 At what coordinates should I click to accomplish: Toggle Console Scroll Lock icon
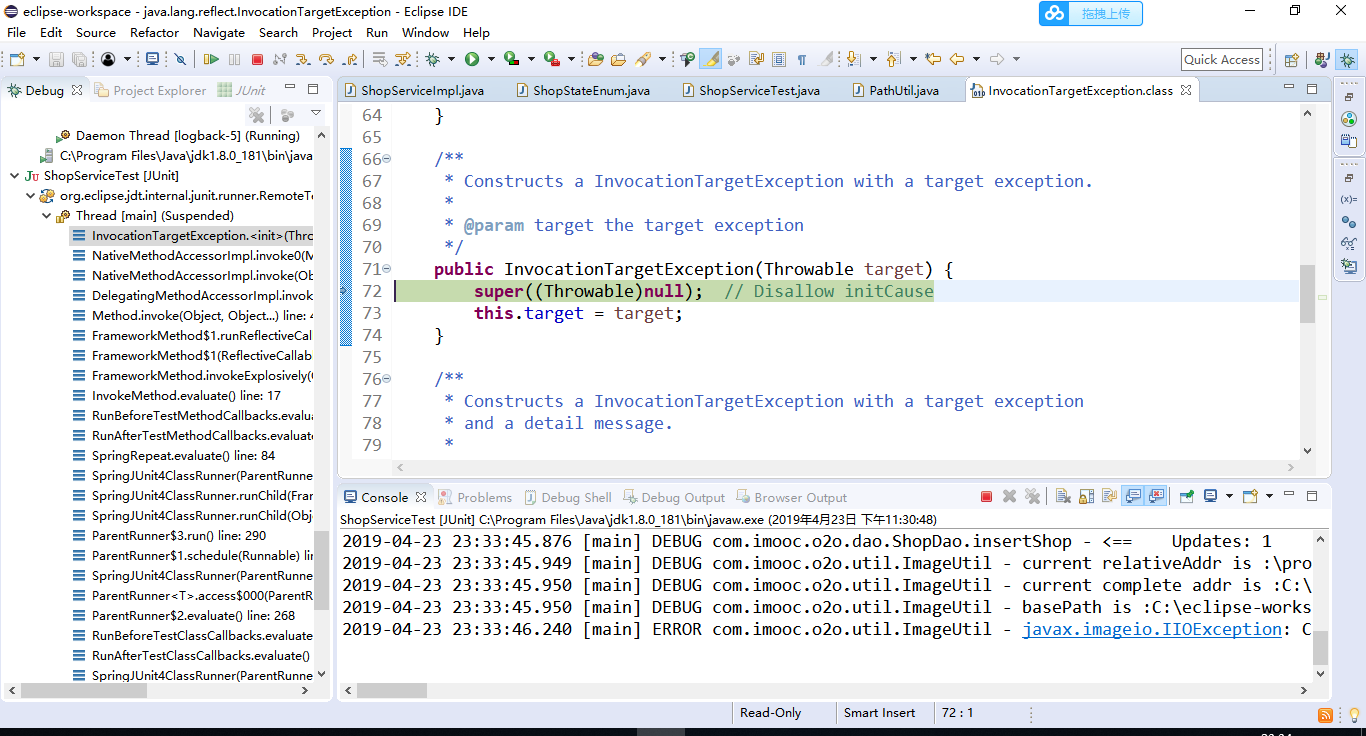tap(1086, 496)
